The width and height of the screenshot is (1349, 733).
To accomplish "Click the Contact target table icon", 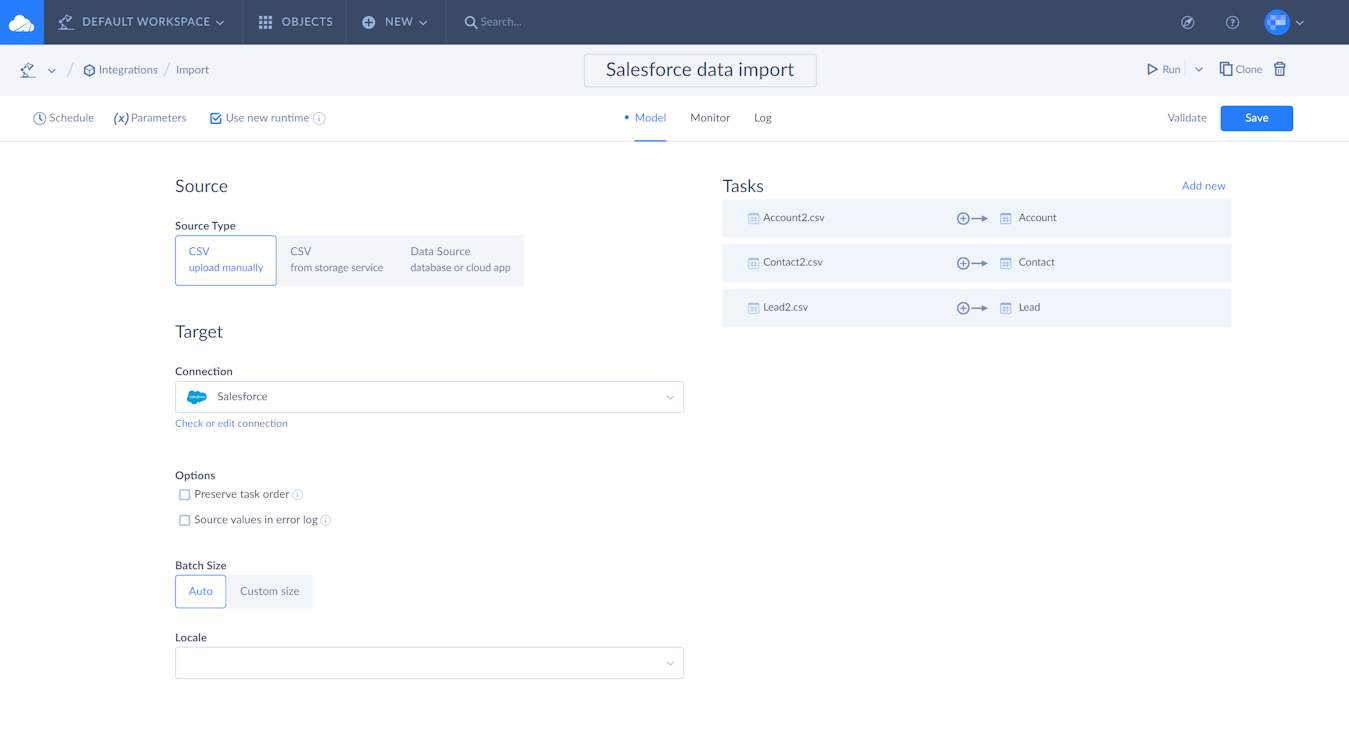I will coord(1006,263).
